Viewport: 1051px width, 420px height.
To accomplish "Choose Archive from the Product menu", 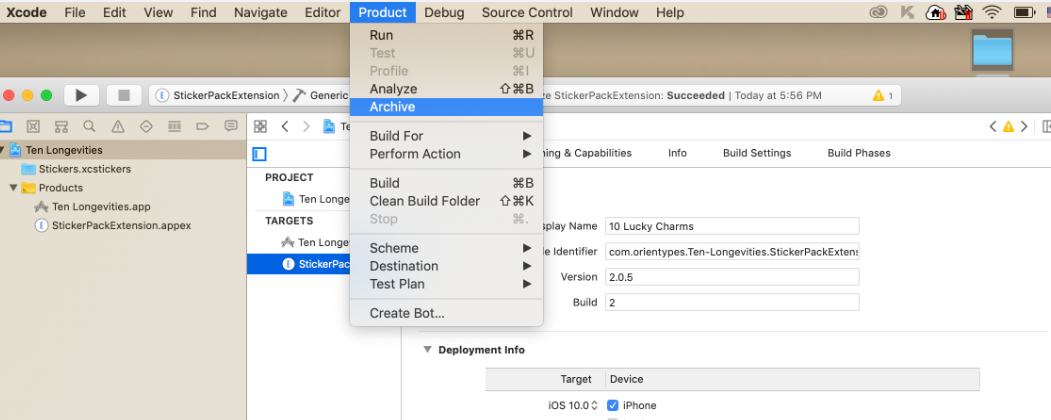I will (446, 107).
